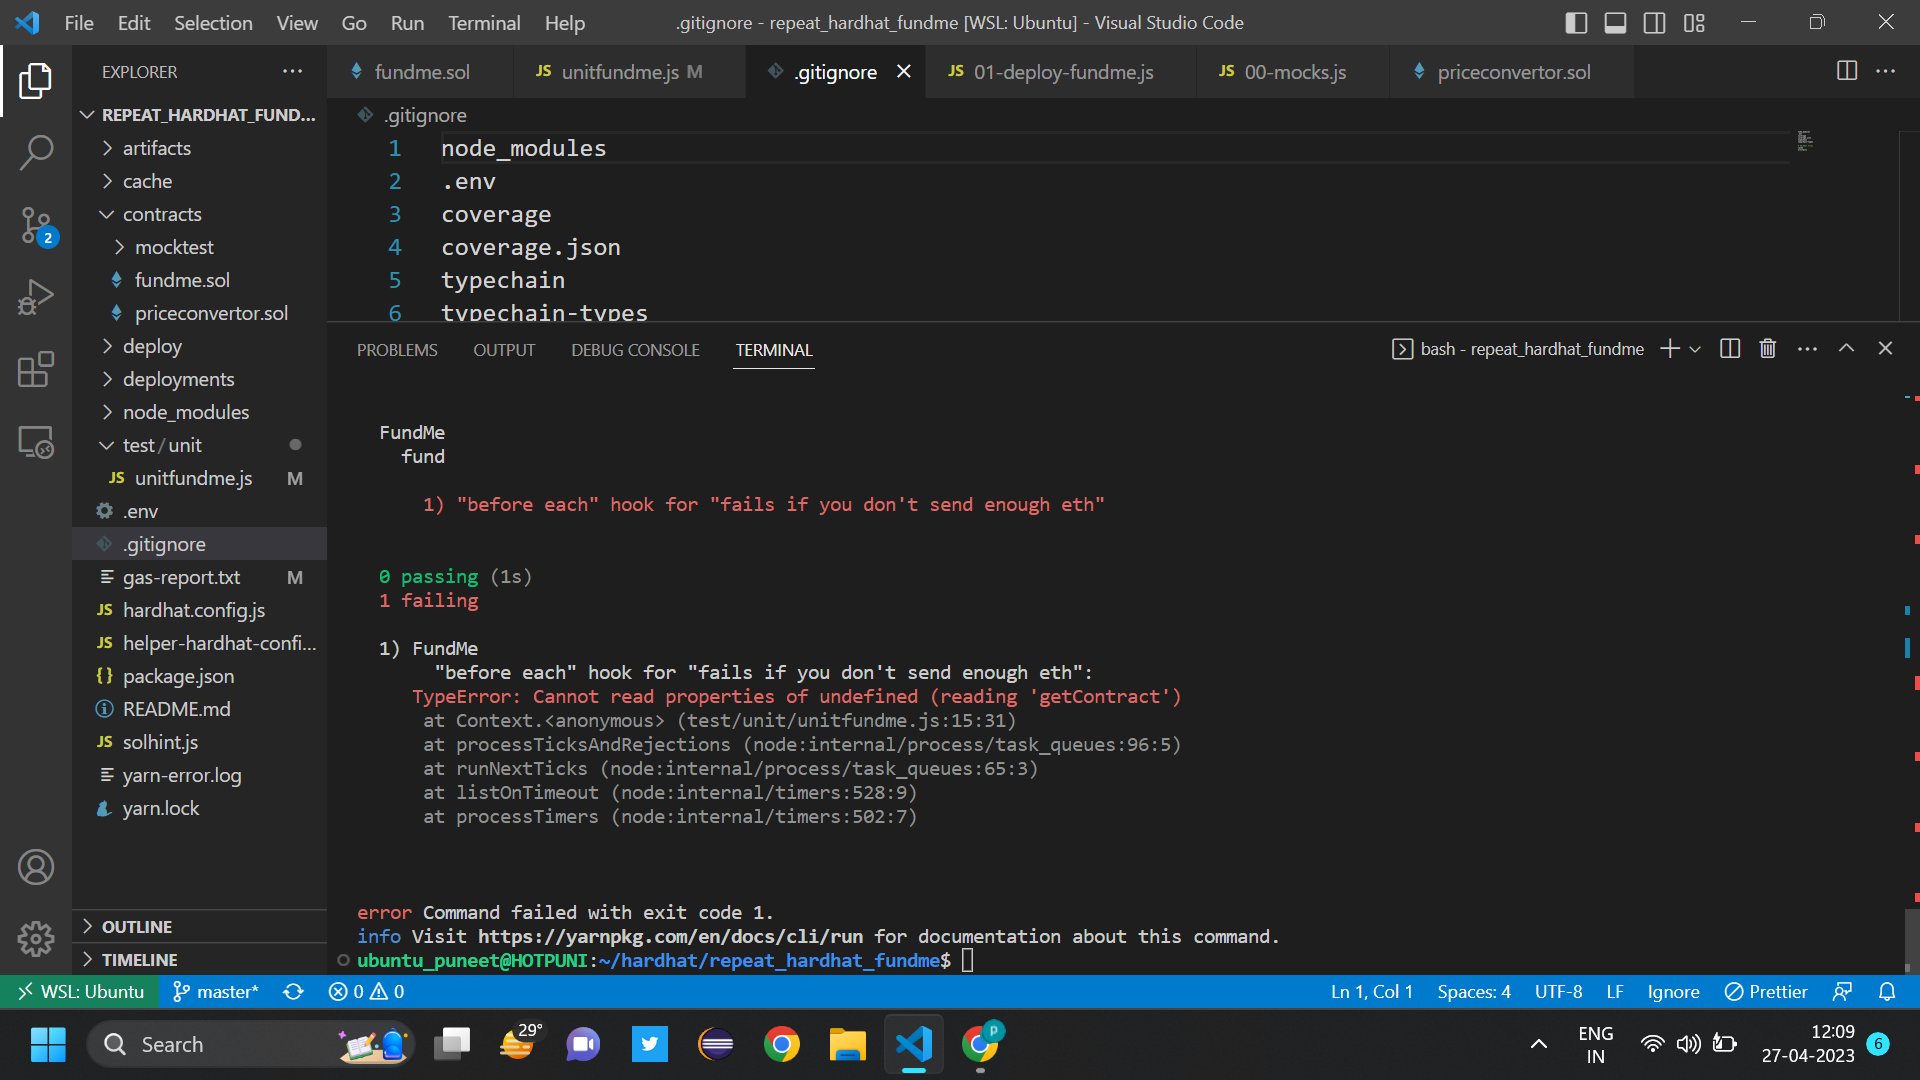Open hardhat.config.js in the explorer

199,610
